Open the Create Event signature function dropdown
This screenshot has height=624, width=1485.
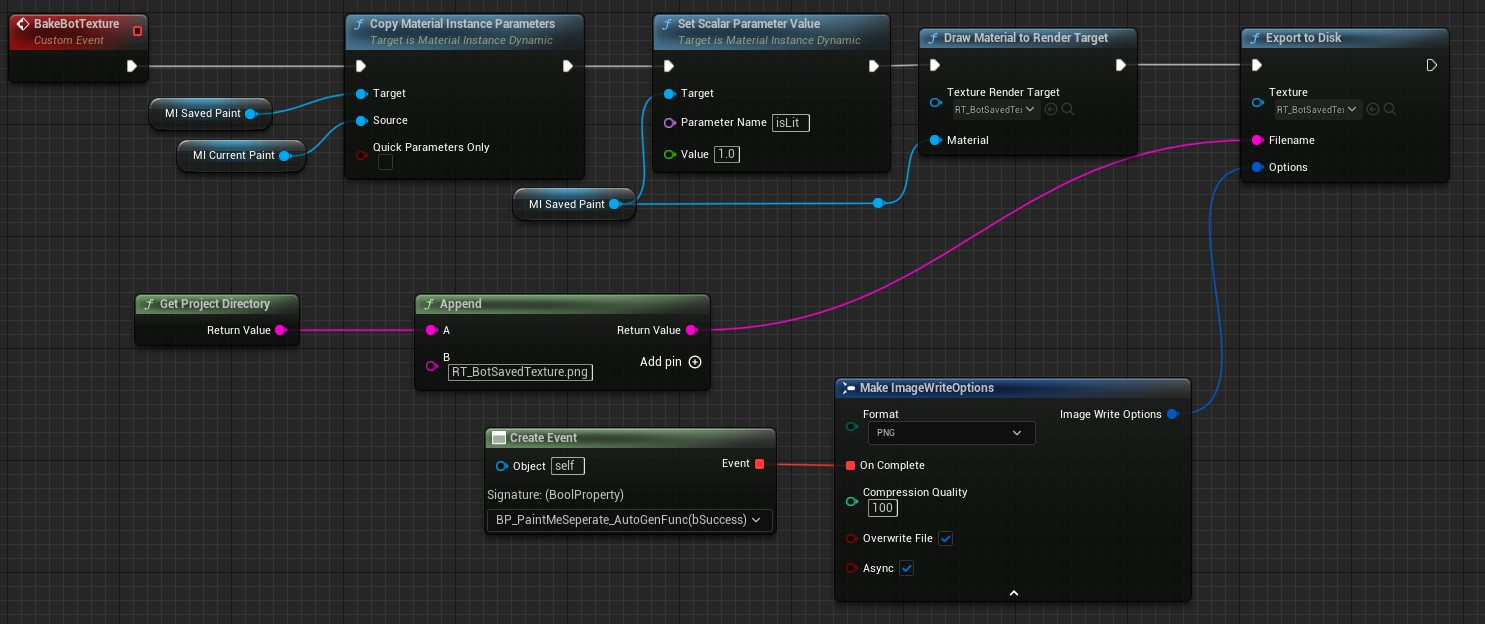[629, 520]
